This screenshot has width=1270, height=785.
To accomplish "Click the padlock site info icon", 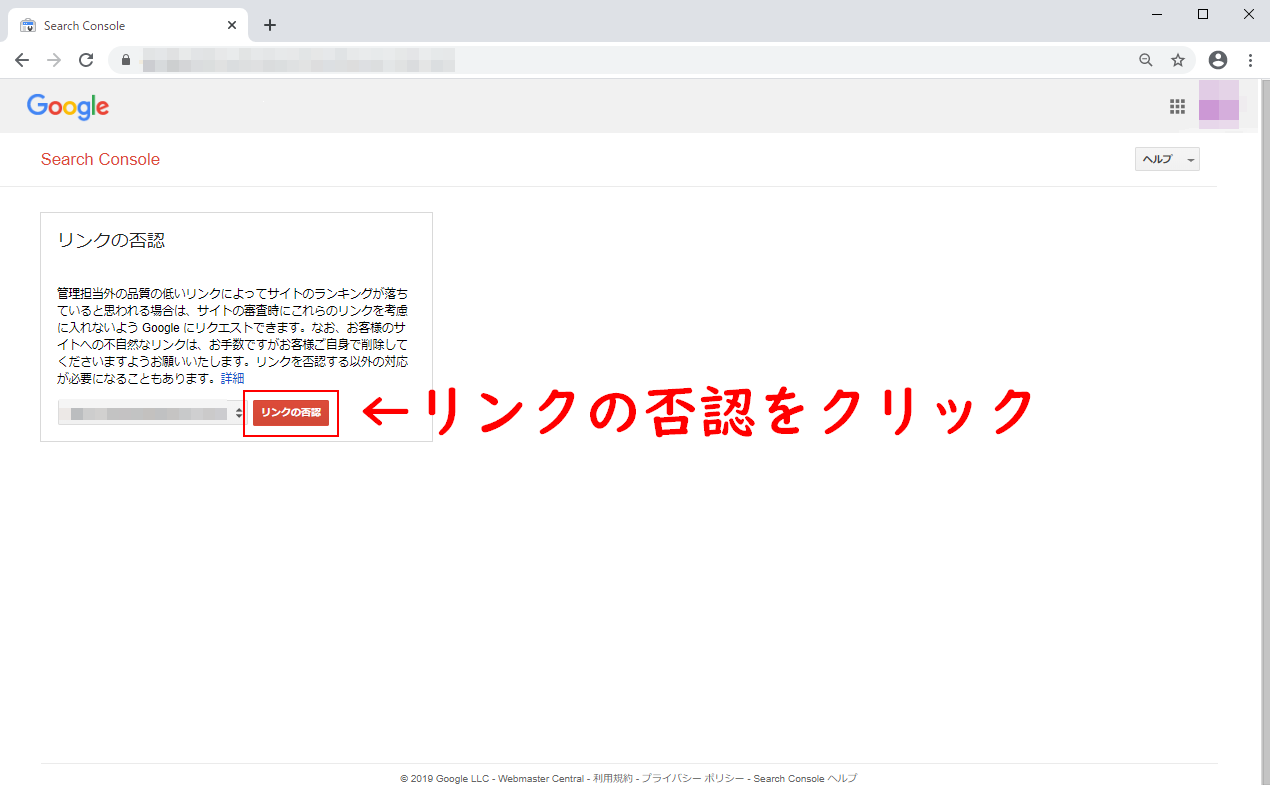I will [x=126, y=60].
